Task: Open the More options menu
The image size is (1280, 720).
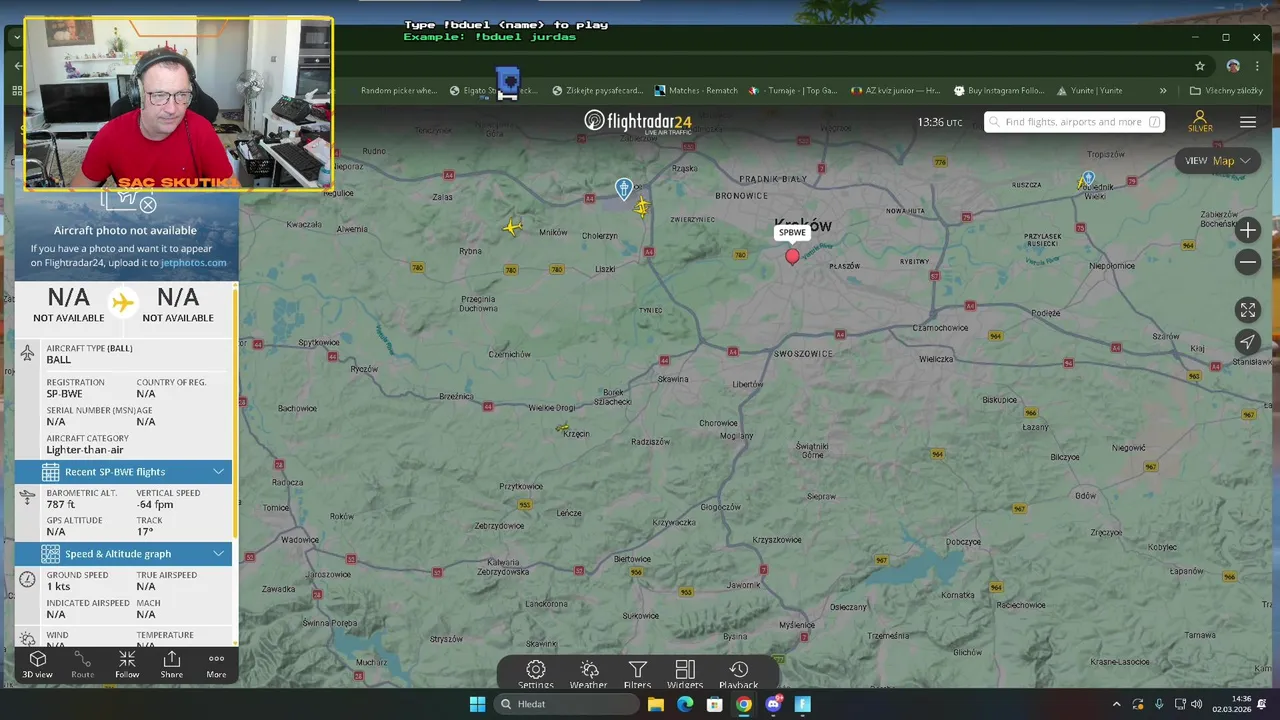Action: tap(216, 665)
